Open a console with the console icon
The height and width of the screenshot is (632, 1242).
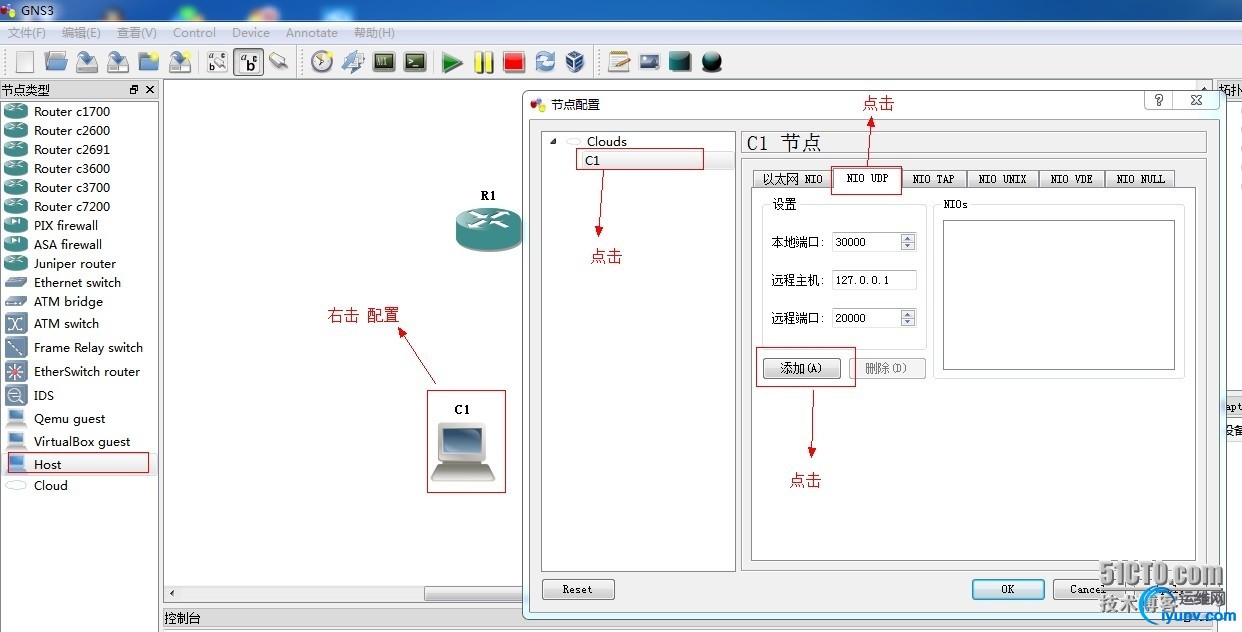point(414,61)
